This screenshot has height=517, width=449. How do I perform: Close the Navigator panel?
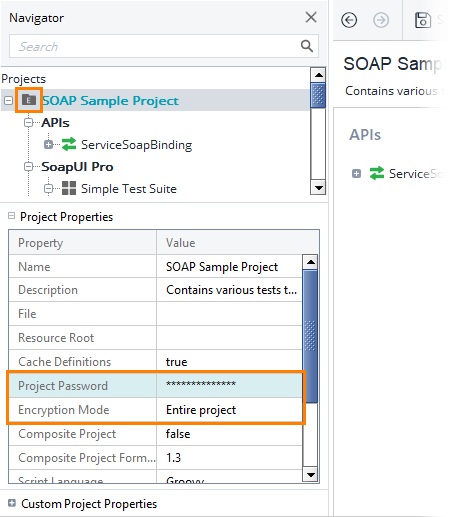[311, 17]
